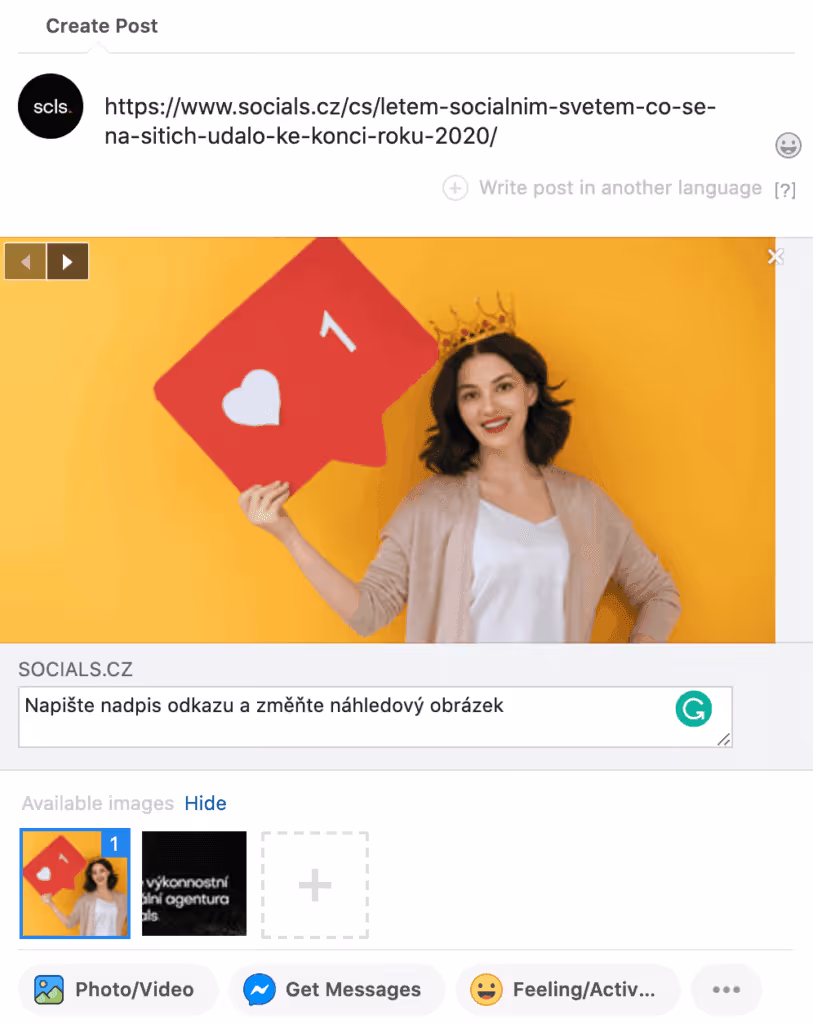Select the Create Post tab
The width and height of the screenshot is (813, 1024).
[x=101, y=26]
